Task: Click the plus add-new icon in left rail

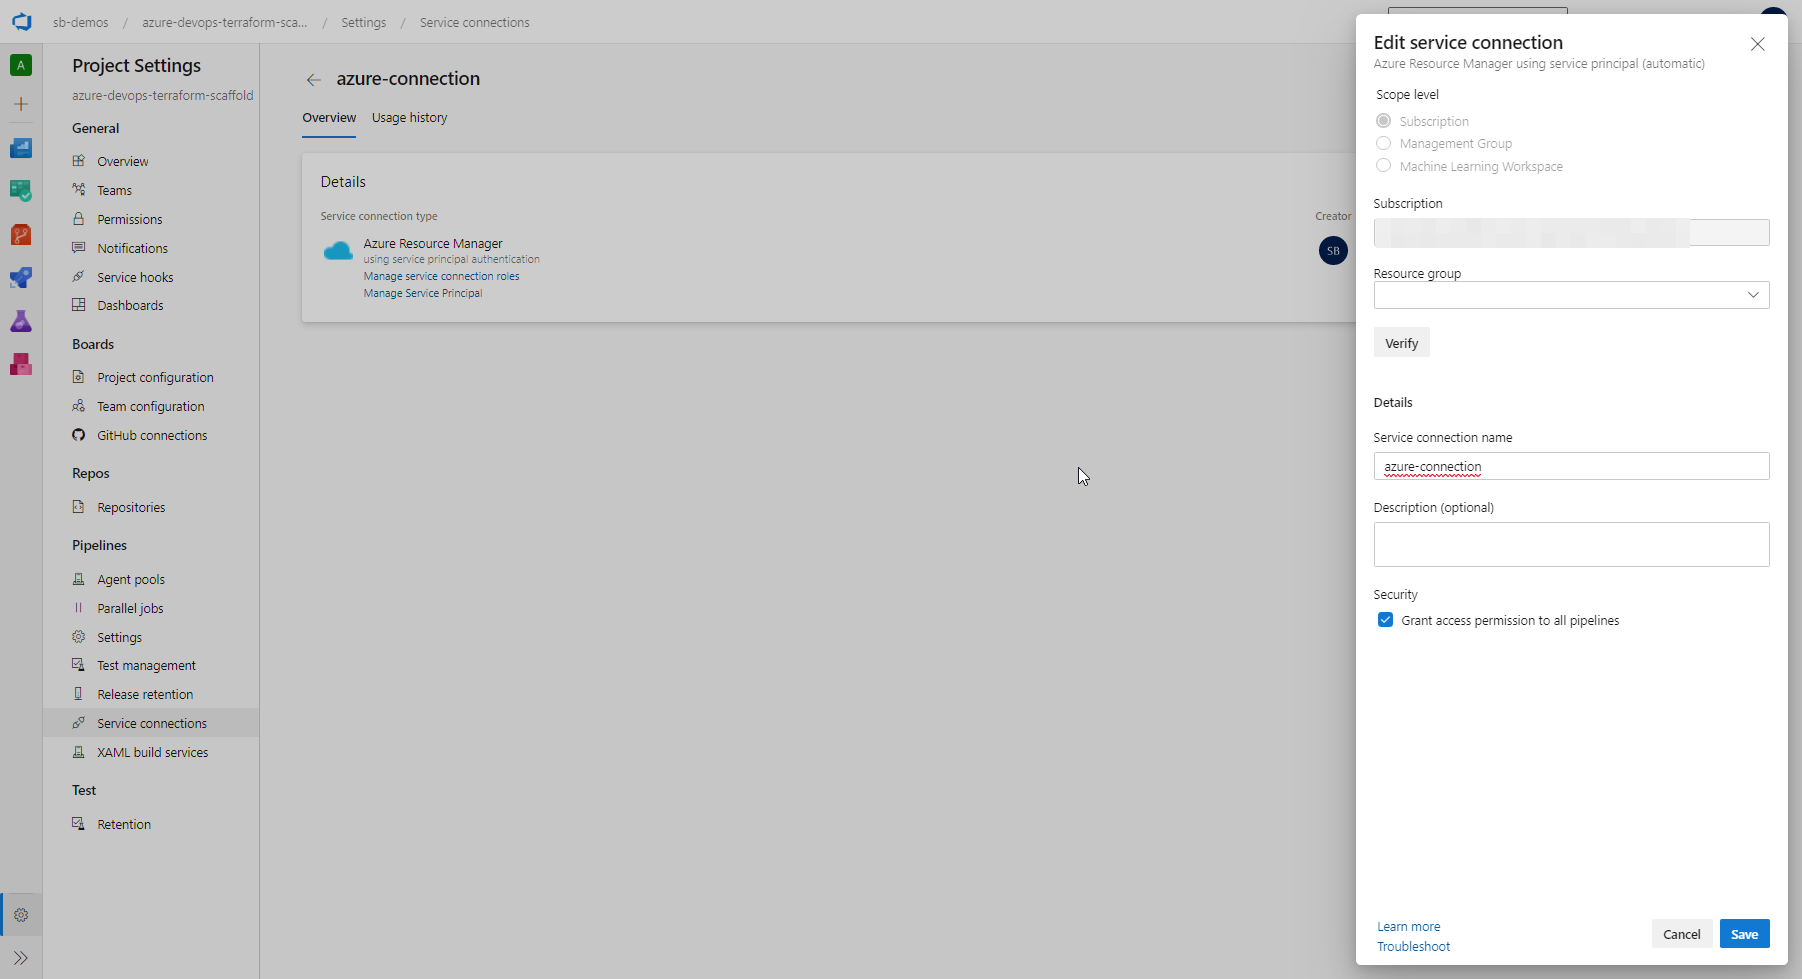Action: pyautogui.click(x=21, y=104)
